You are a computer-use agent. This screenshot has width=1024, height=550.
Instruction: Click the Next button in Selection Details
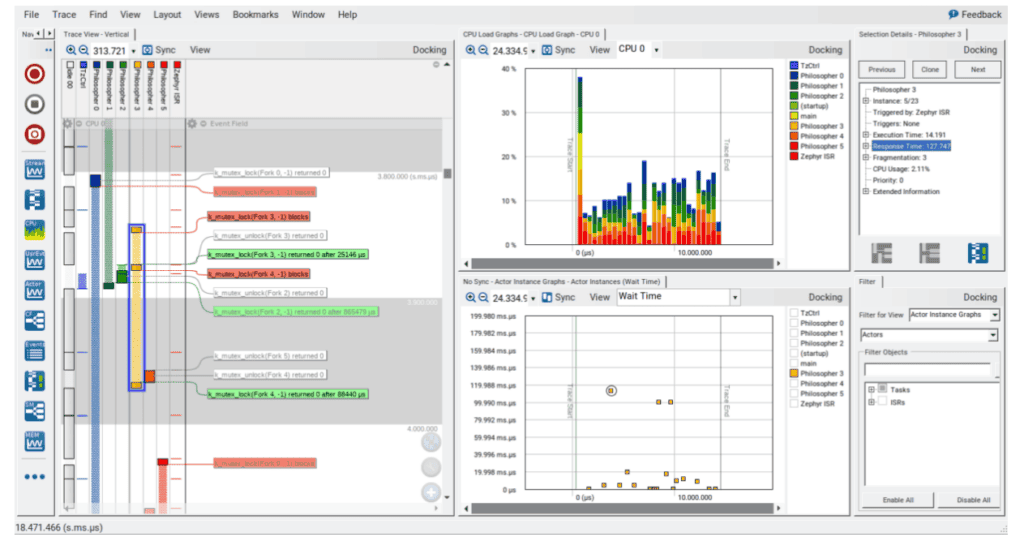[978, 70]
